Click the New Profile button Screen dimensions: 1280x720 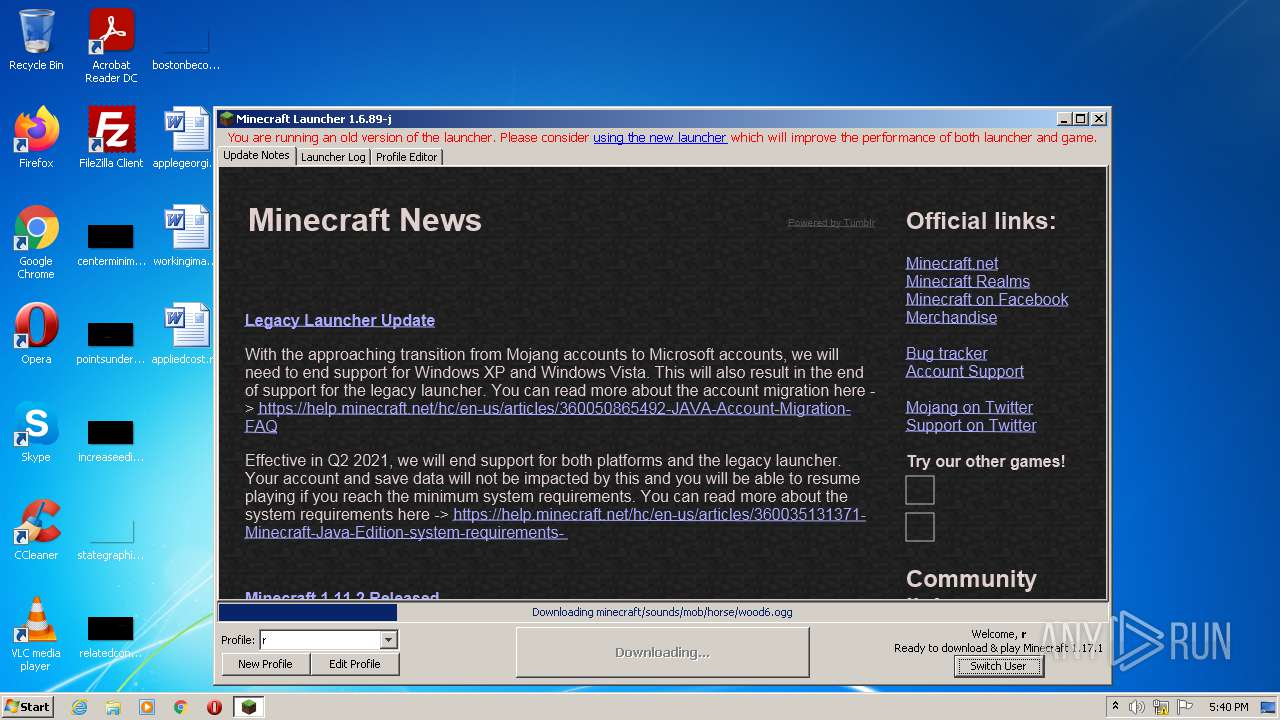[x=265, y=664]
